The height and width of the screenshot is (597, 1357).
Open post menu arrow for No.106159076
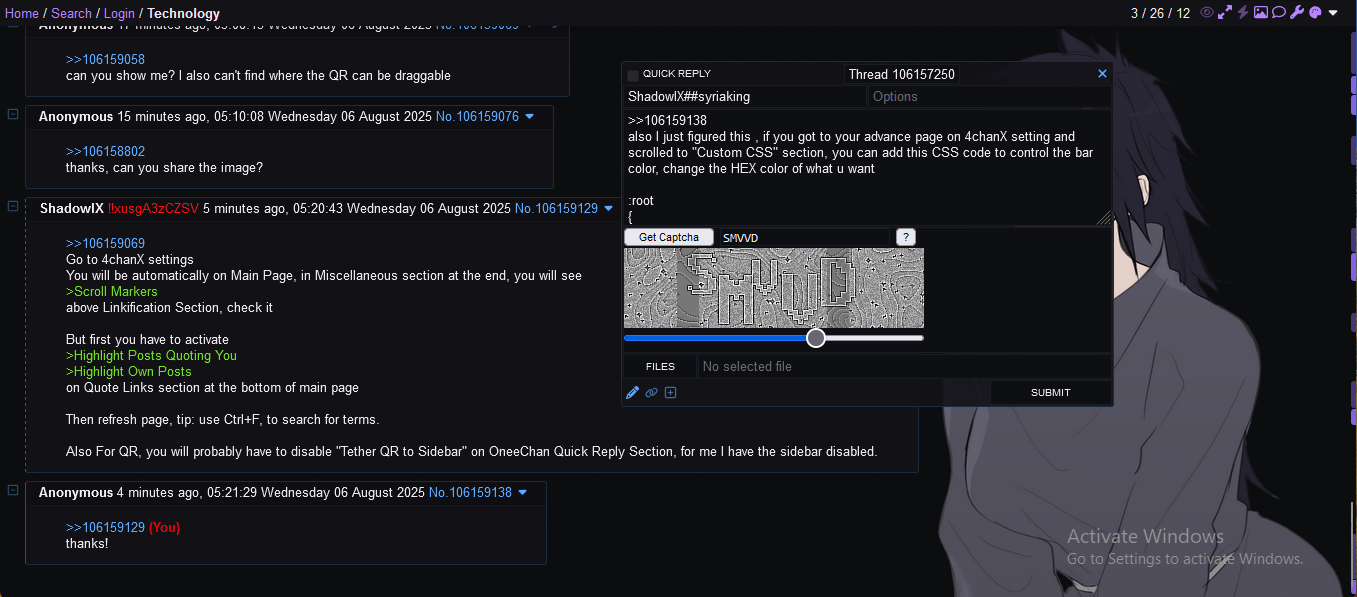click(x=530, y=117)
